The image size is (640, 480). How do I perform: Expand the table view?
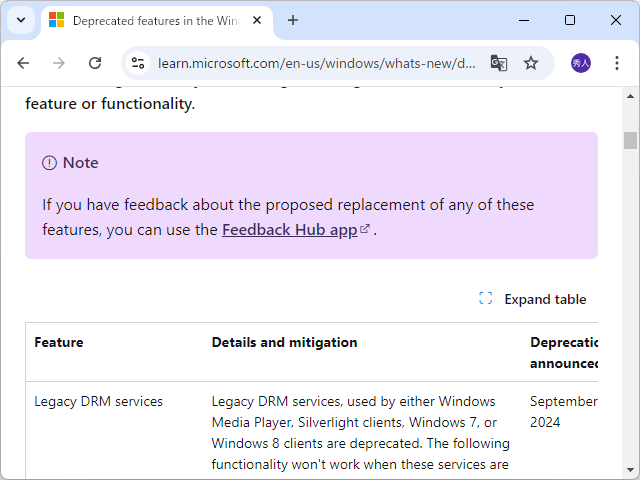point(544,299)
